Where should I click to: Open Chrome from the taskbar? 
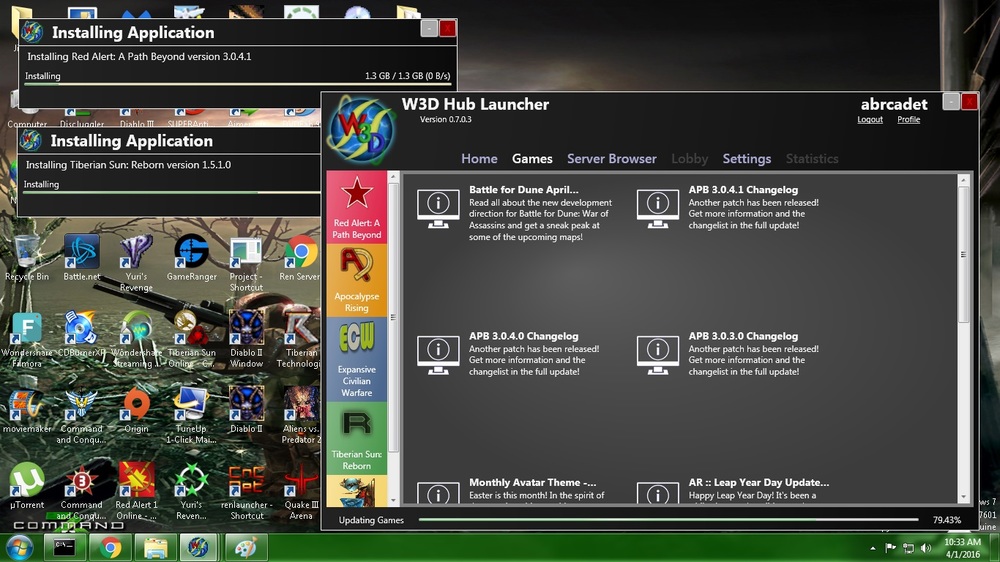(x=110, y=547)
